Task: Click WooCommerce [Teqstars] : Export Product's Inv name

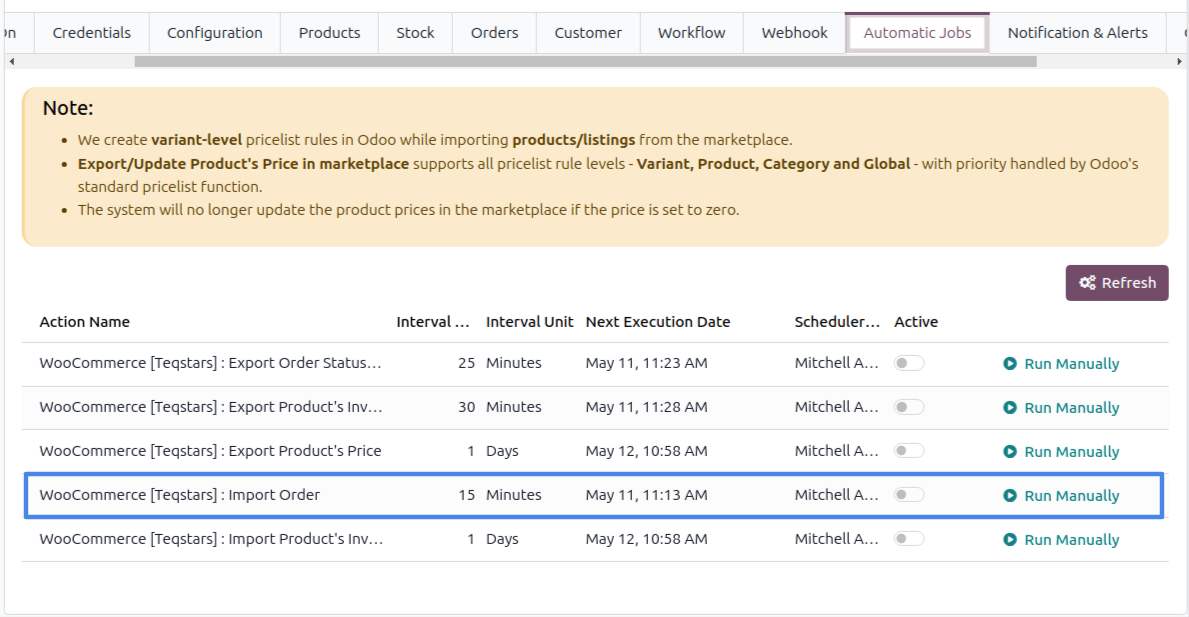Action: [211, 407]
